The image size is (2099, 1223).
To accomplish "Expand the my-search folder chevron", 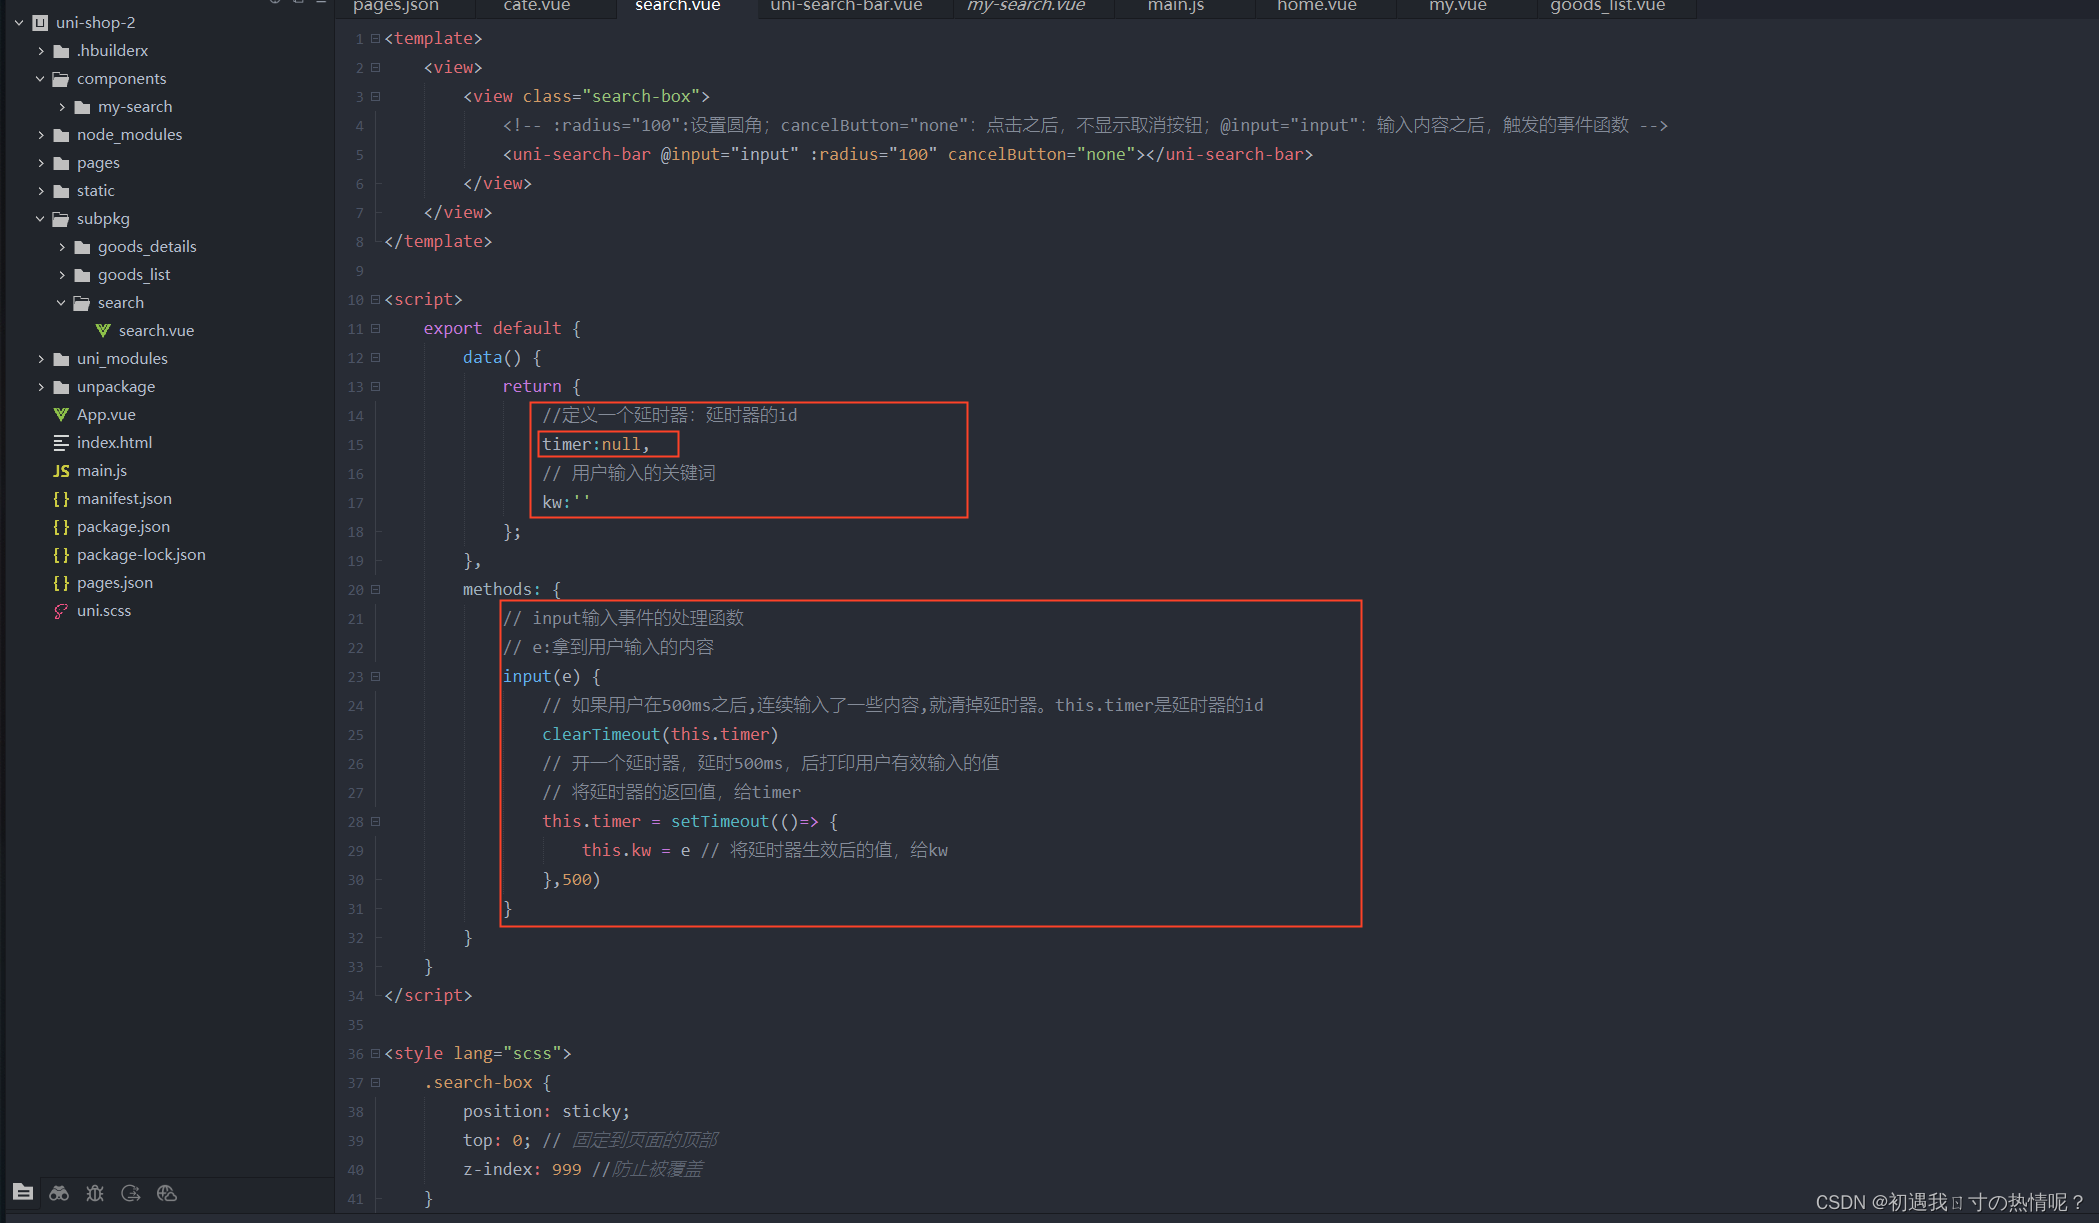I will (62, 106).
